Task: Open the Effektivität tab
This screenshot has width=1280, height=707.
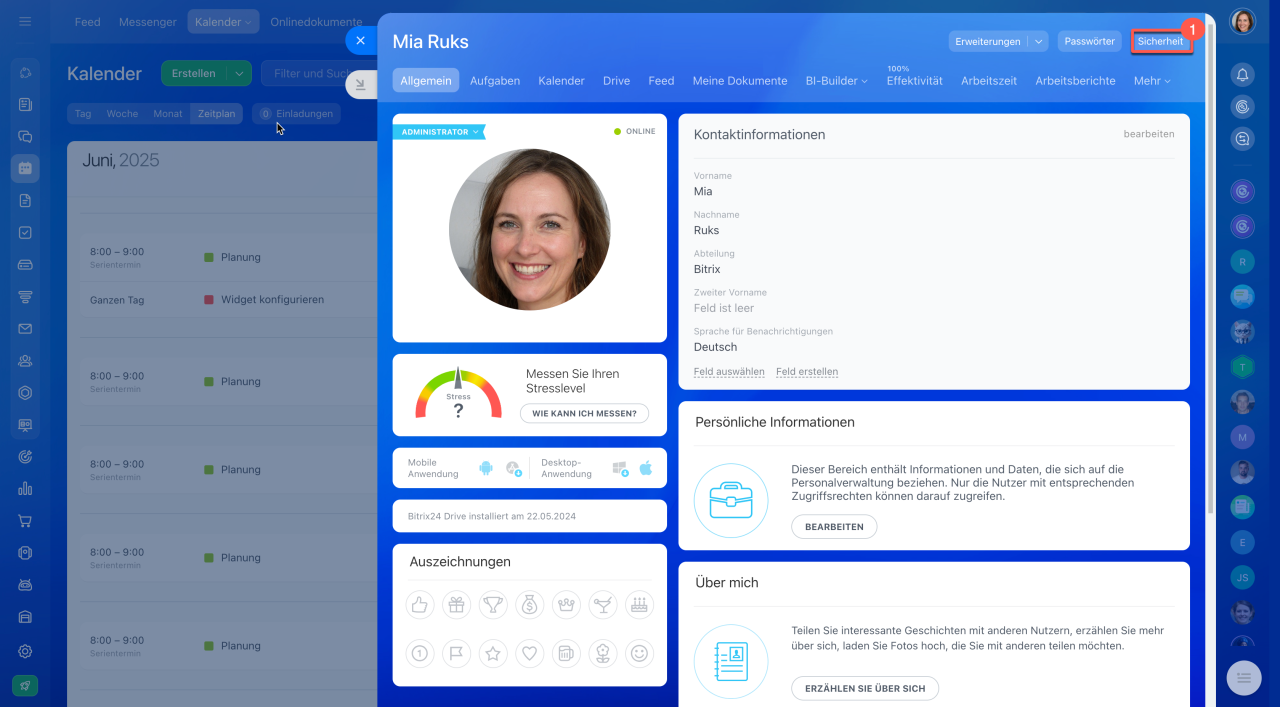Action: click(x=914, y=81)
